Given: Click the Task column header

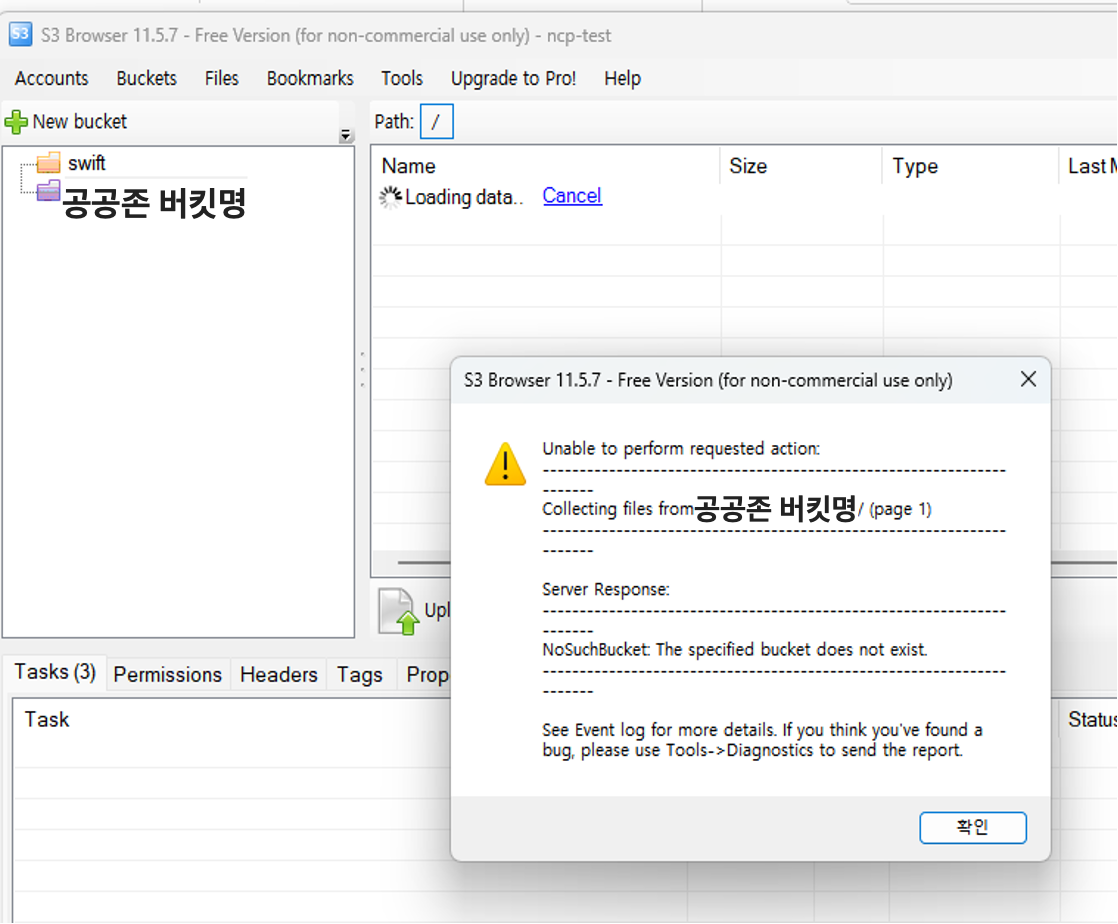Looking at the screenshot, I should (x=47, y=719).
